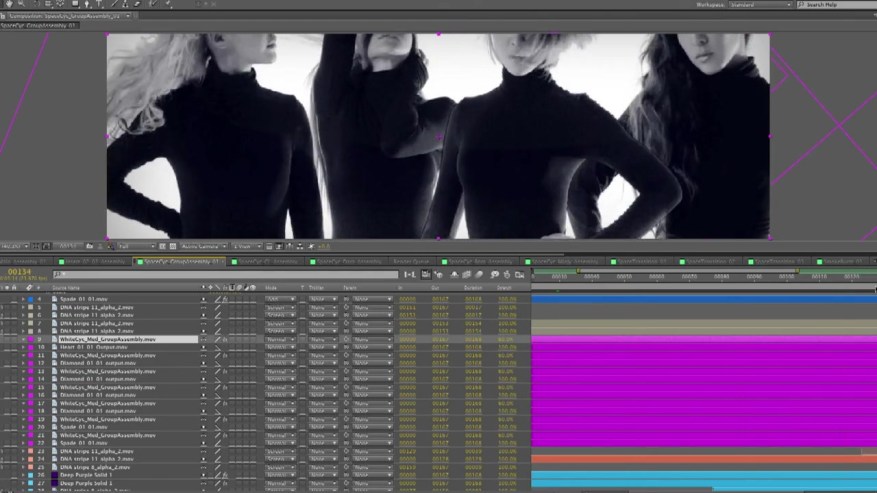Open the composition mini-flowchart in the timeline

click(x=410, y=274)
